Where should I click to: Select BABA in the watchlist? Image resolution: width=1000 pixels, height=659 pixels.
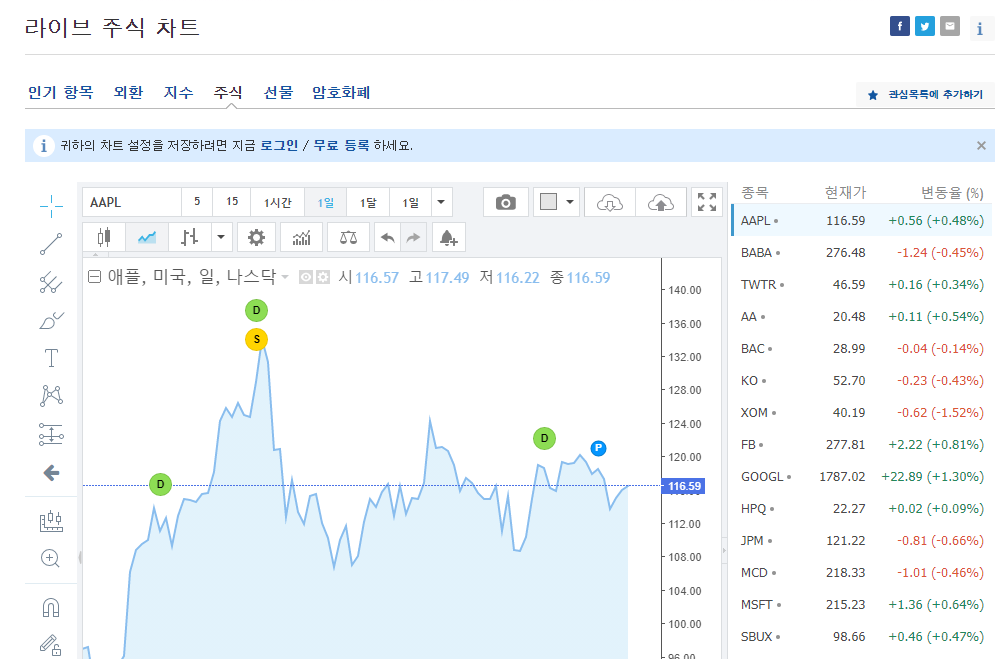pyautogui.click(x=862, y=253)
